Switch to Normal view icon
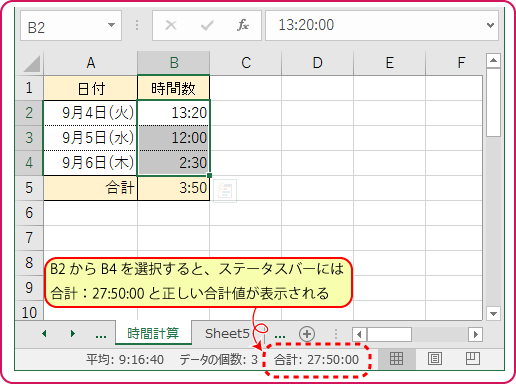The height and width of the screenshot is (384, 516). (396, 359)
